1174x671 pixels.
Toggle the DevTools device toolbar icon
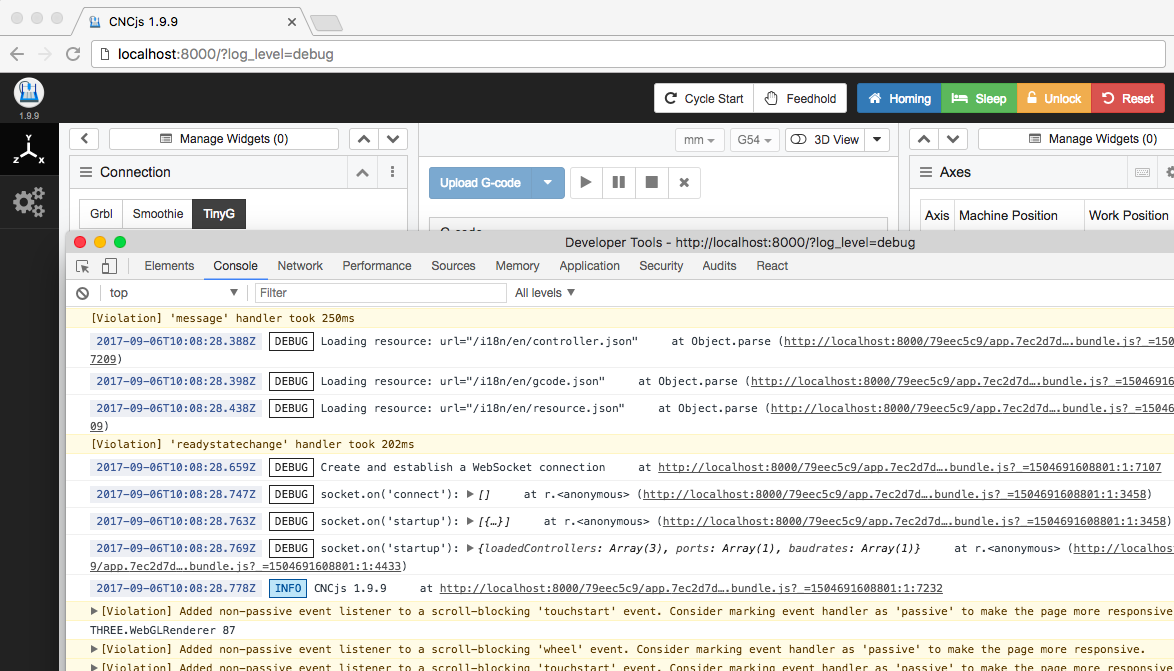point(109,266)
